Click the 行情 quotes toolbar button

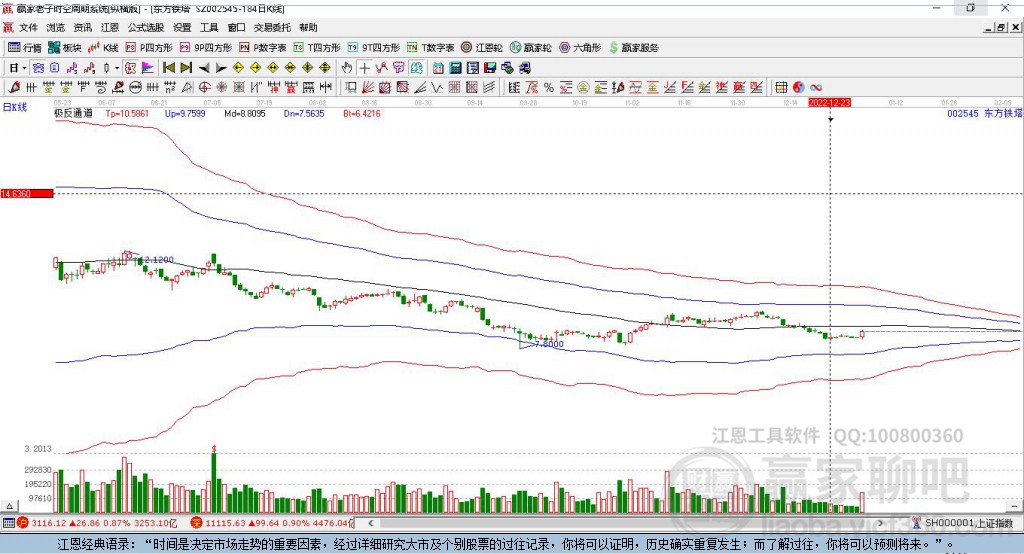click(26, 47)
